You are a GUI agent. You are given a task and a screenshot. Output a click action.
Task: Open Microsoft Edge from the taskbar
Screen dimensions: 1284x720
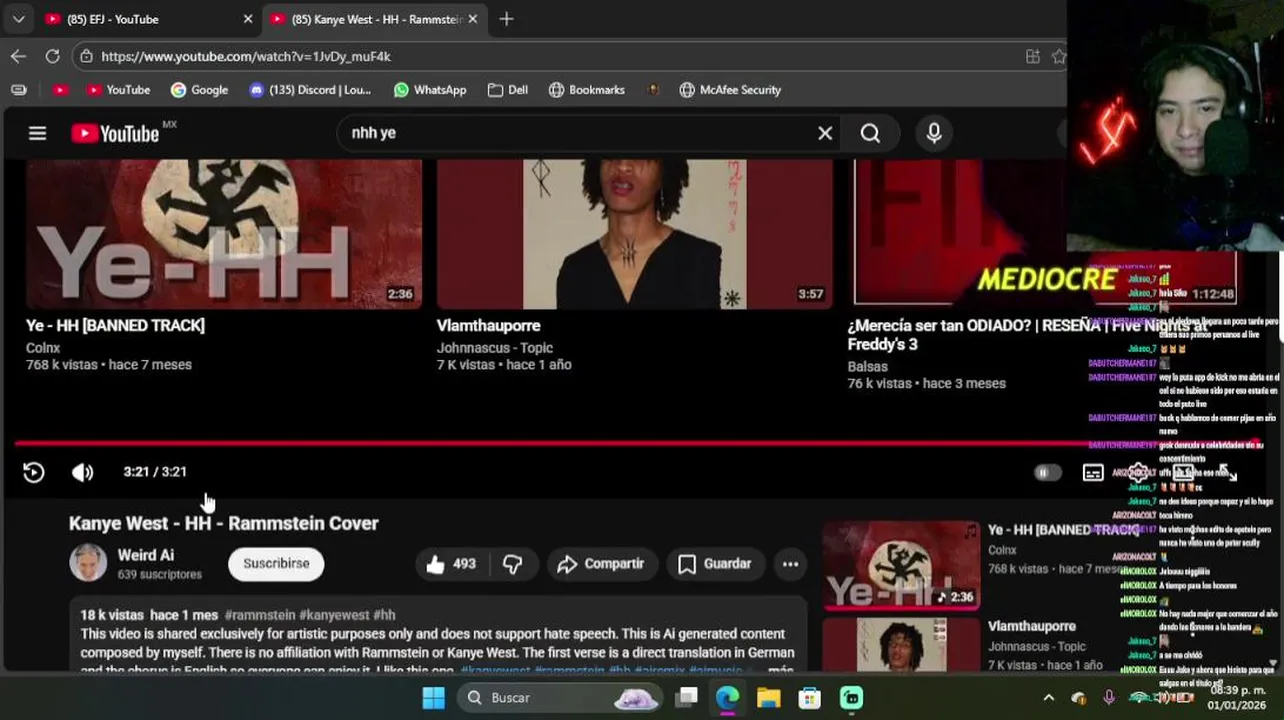pyautogui.click(x=727, y=698)
